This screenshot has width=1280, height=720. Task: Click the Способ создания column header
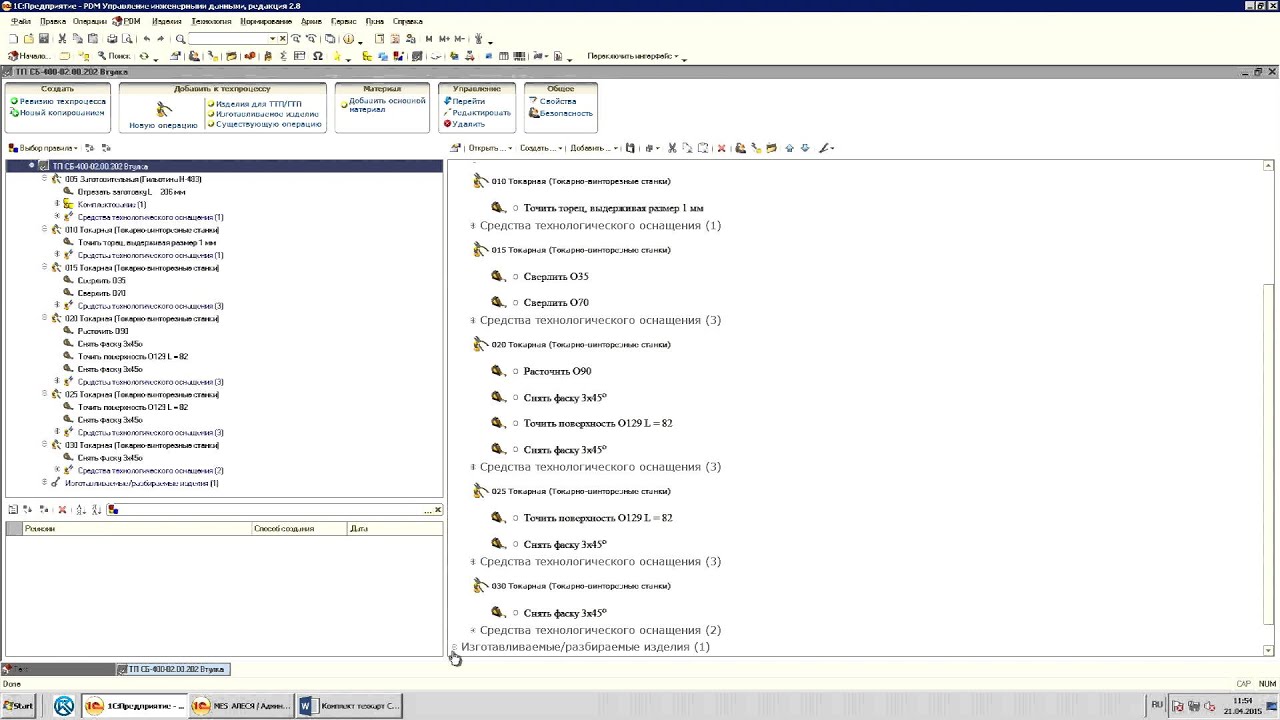pyautogui.click(x=298, y=529)
